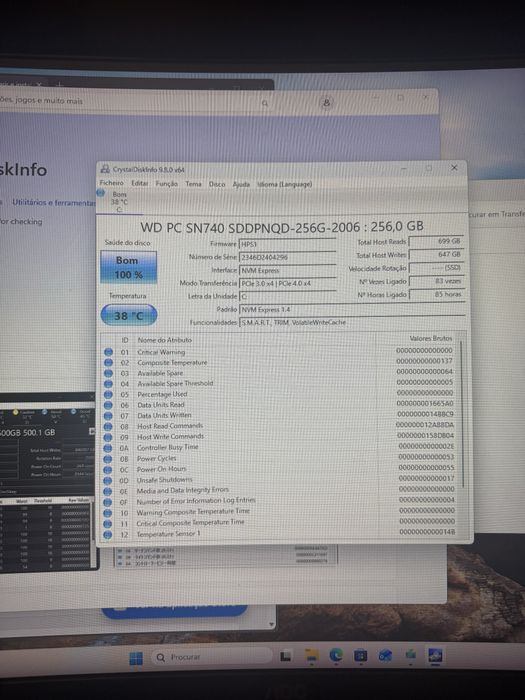
Task: Click raw value of Host Write Commands row
Action: click(426, 436)
